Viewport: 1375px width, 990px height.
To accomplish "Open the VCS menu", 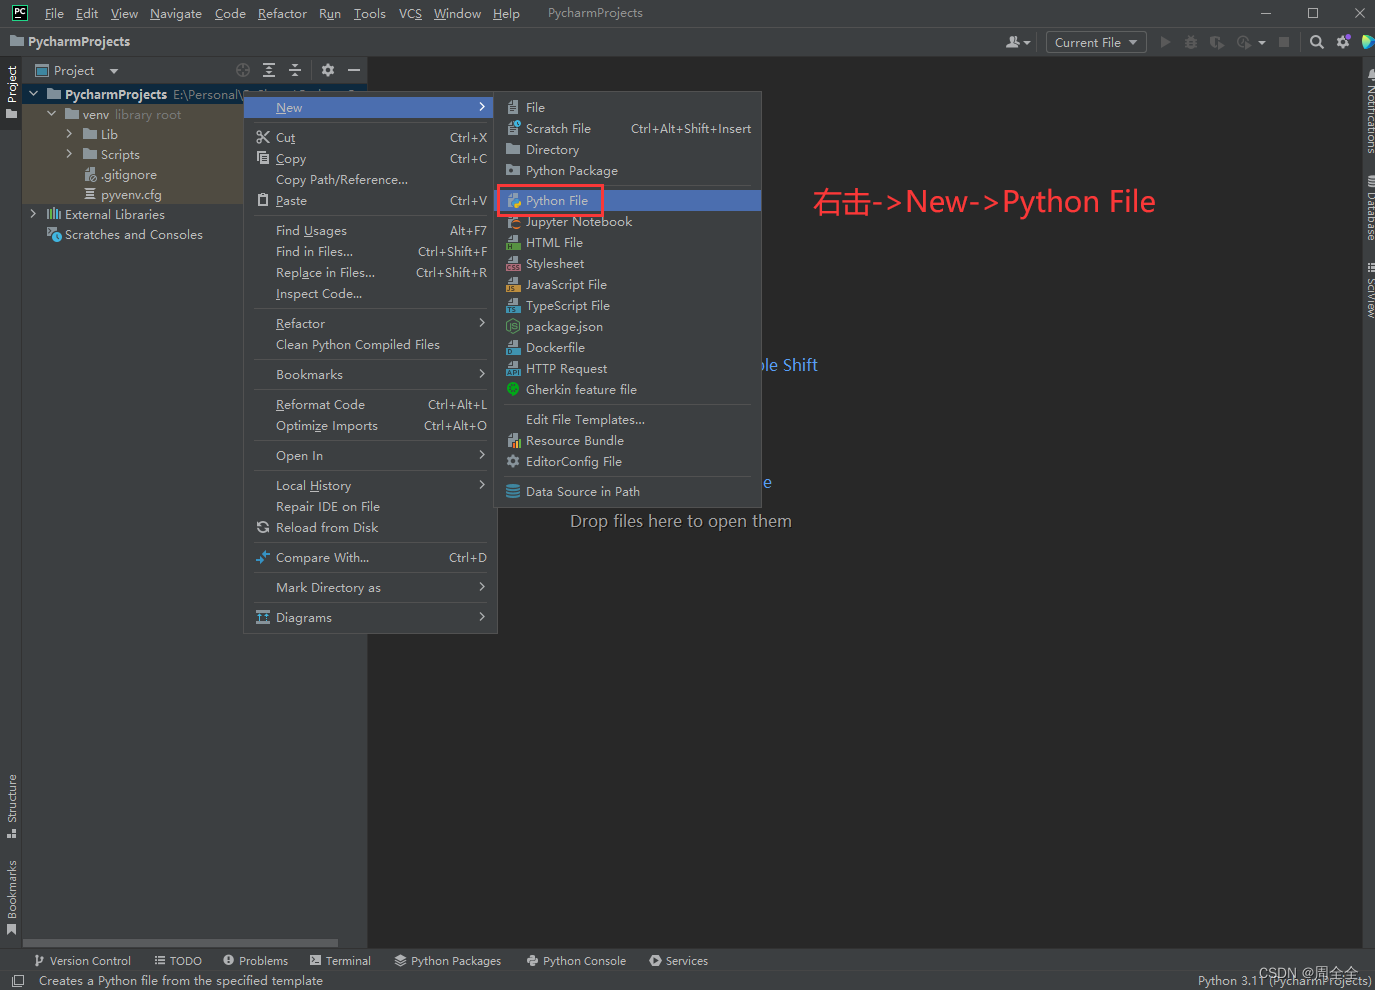I will [x=410, y=14].
